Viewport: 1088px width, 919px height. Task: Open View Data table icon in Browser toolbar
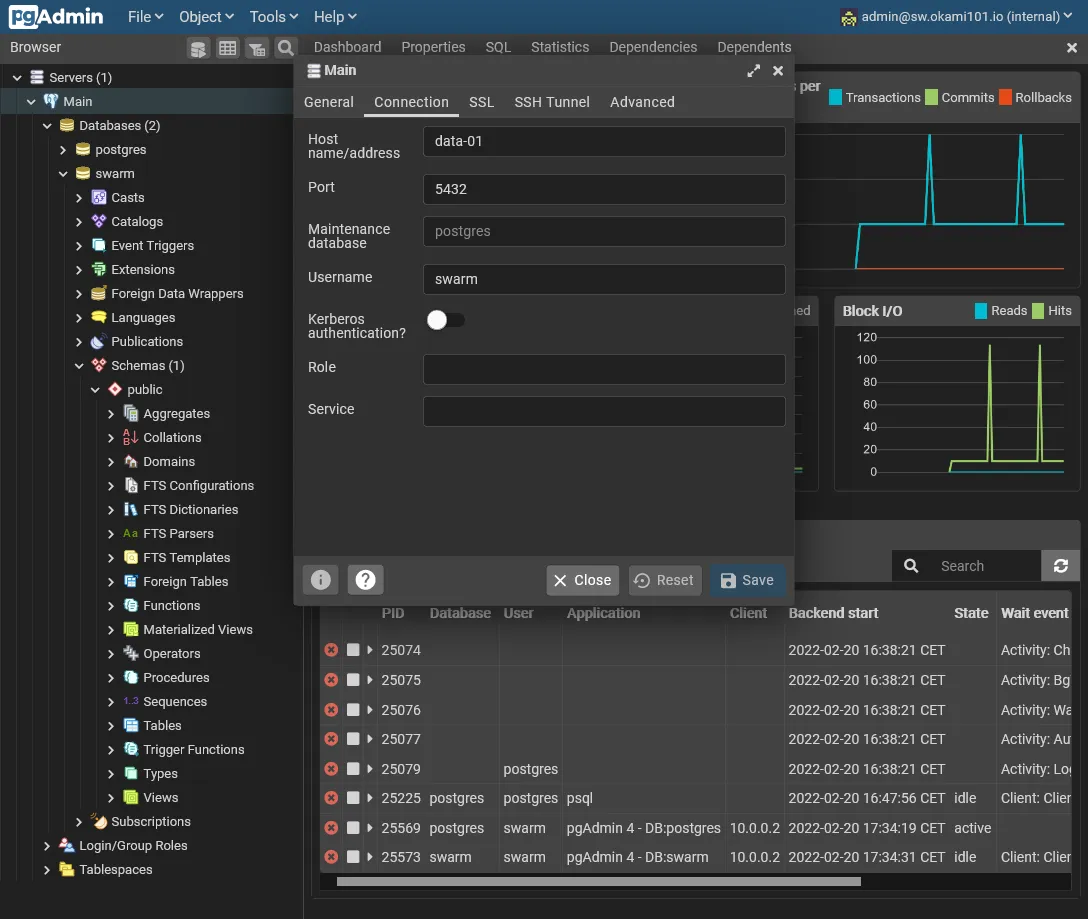point(228,48)
